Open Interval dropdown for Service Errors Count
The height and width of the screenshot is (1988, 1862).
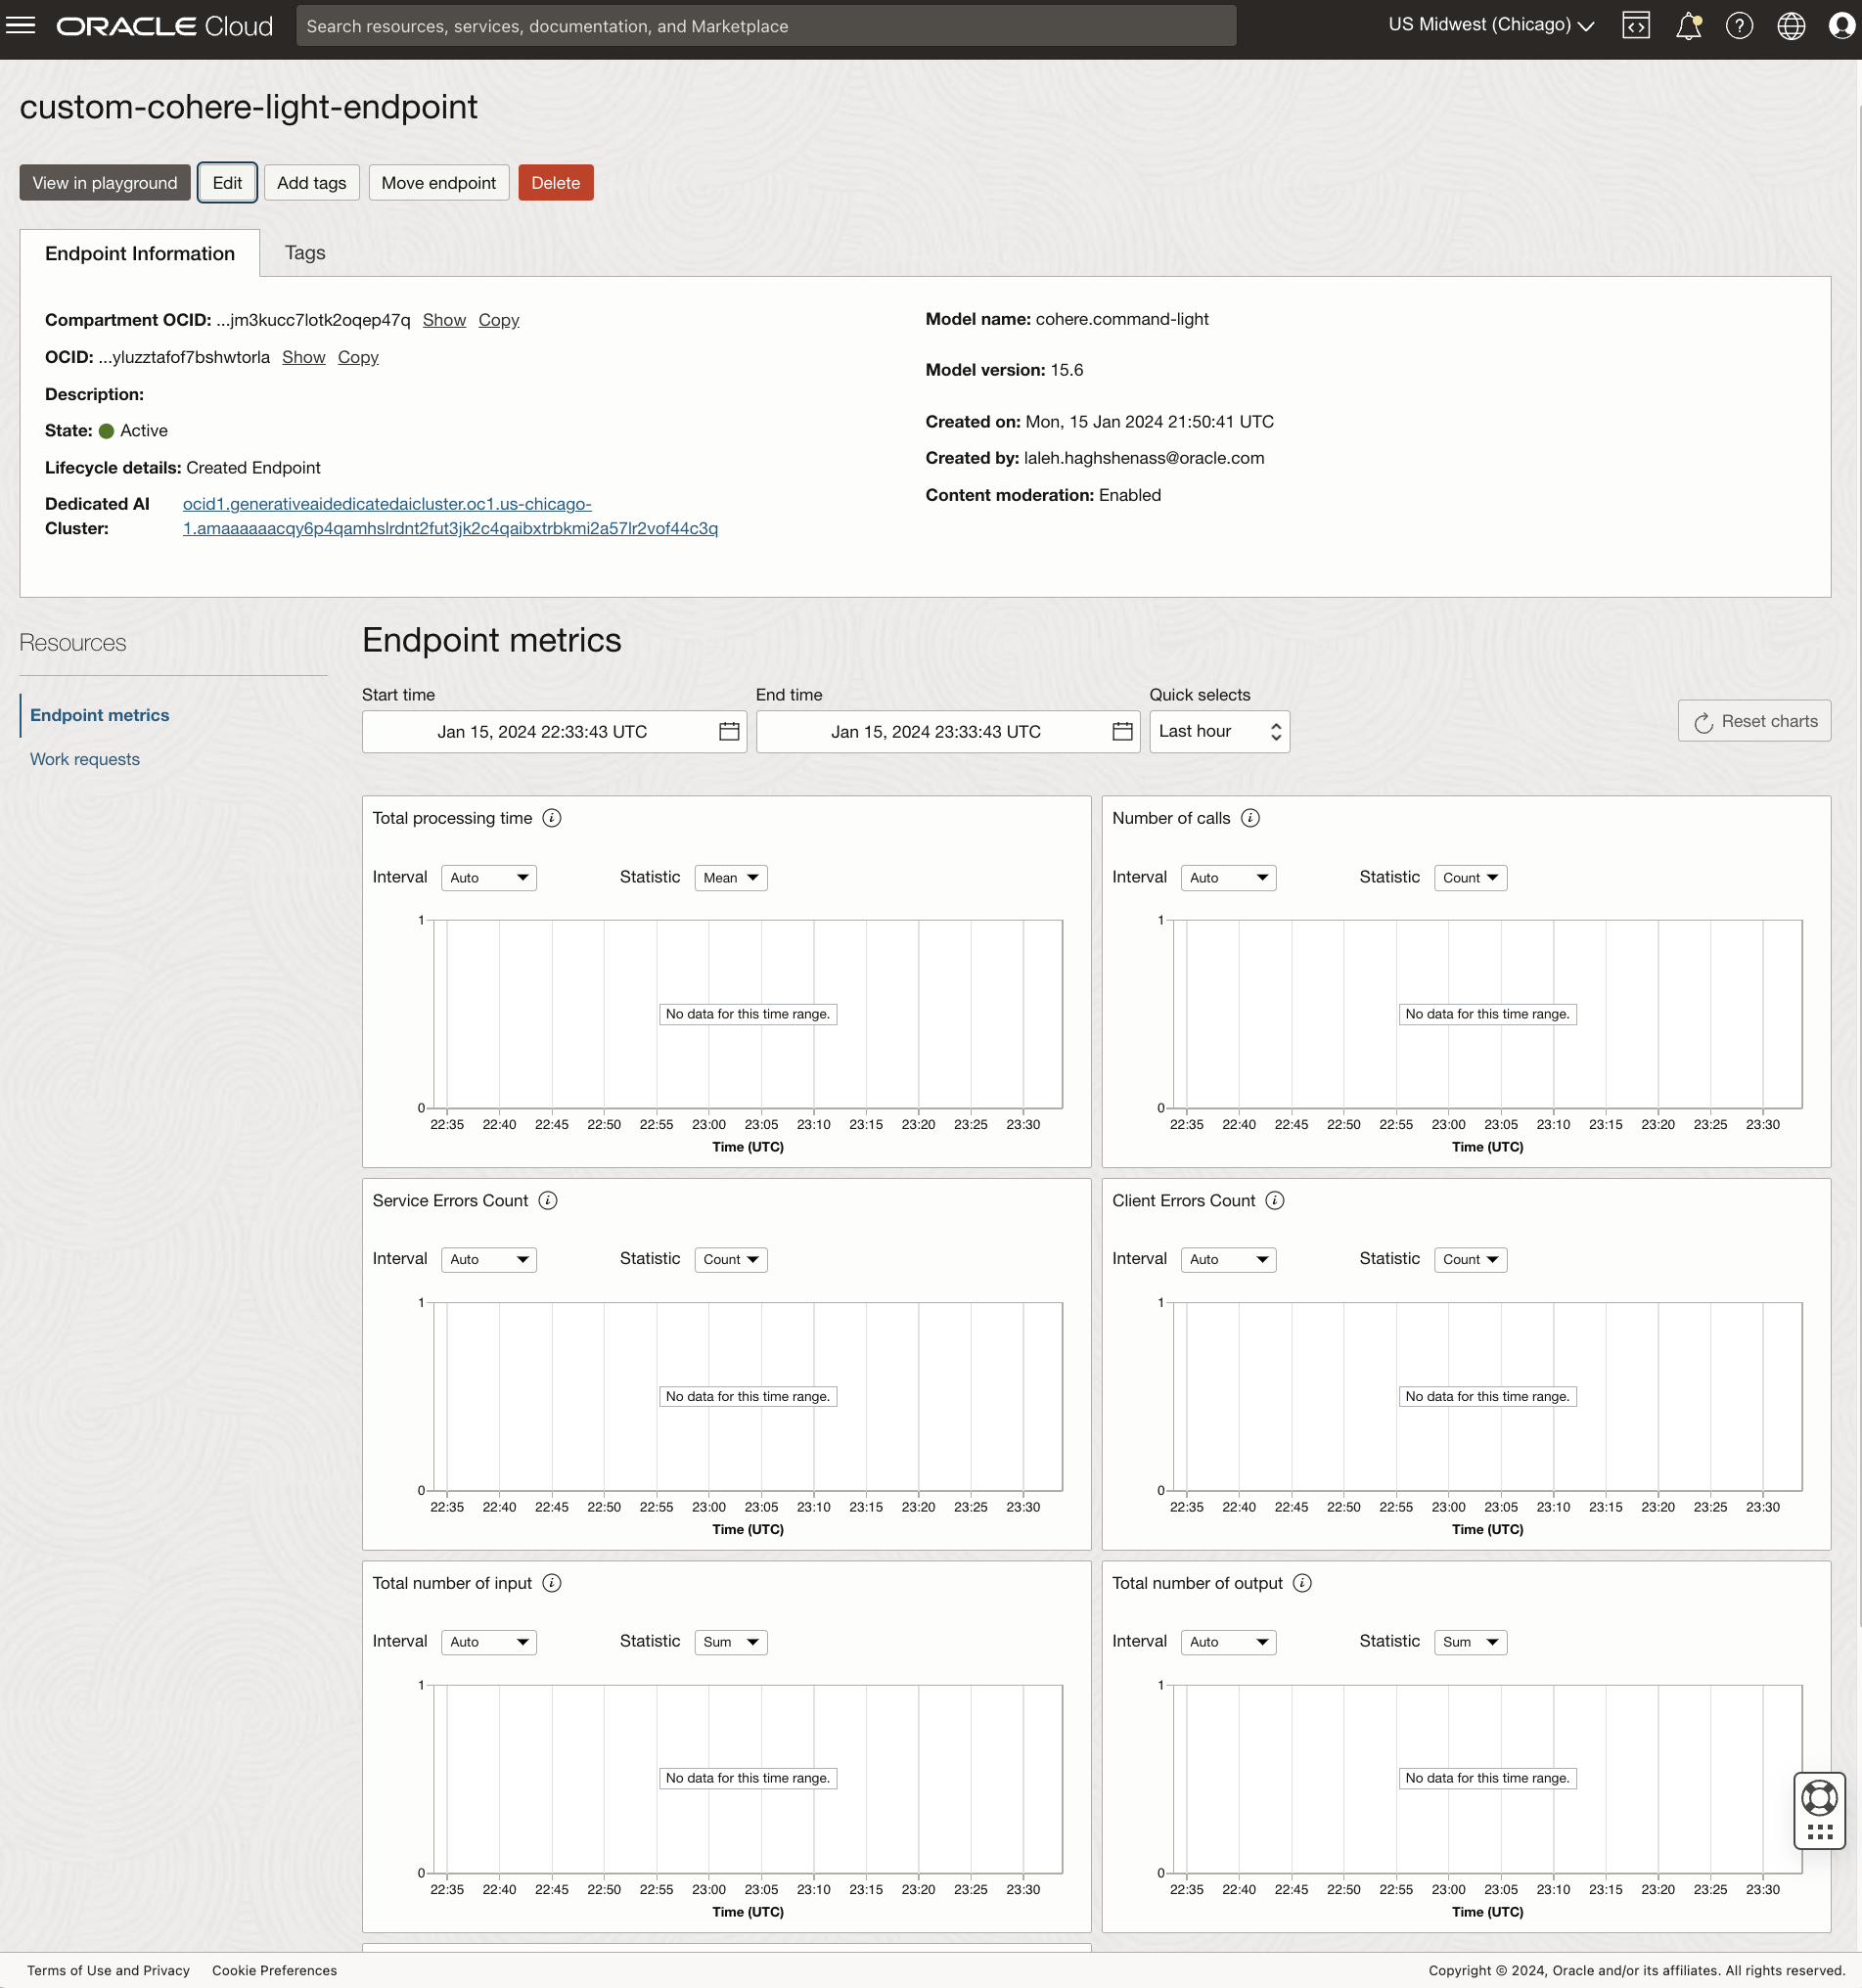tap(489, 1260)
